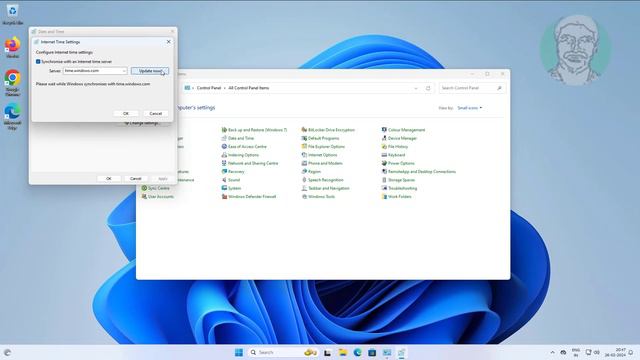
Task: Open Storage Spaces
Action: (398, 180)
